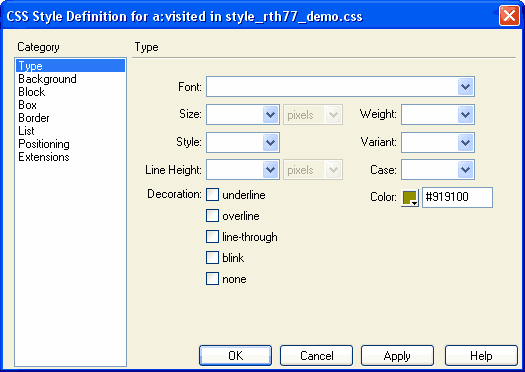Open the Variant dropdown
525x372 pixels.
[x=465, y=143]
